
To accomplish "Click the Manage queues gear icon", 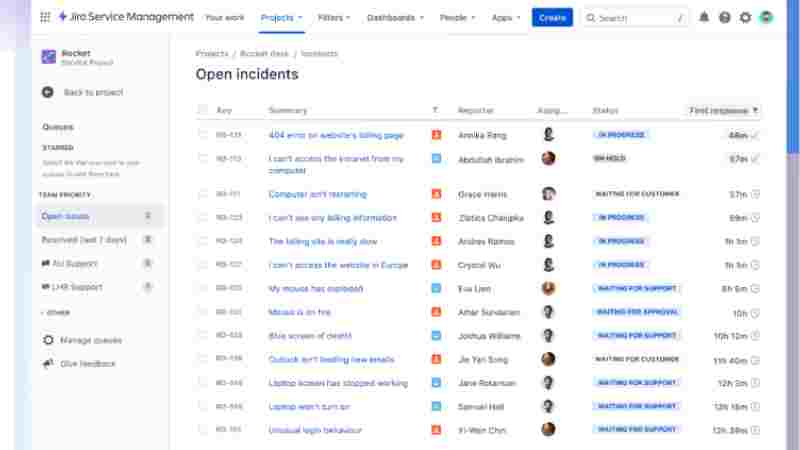I will pyautogui.click(x=48, y=340).
